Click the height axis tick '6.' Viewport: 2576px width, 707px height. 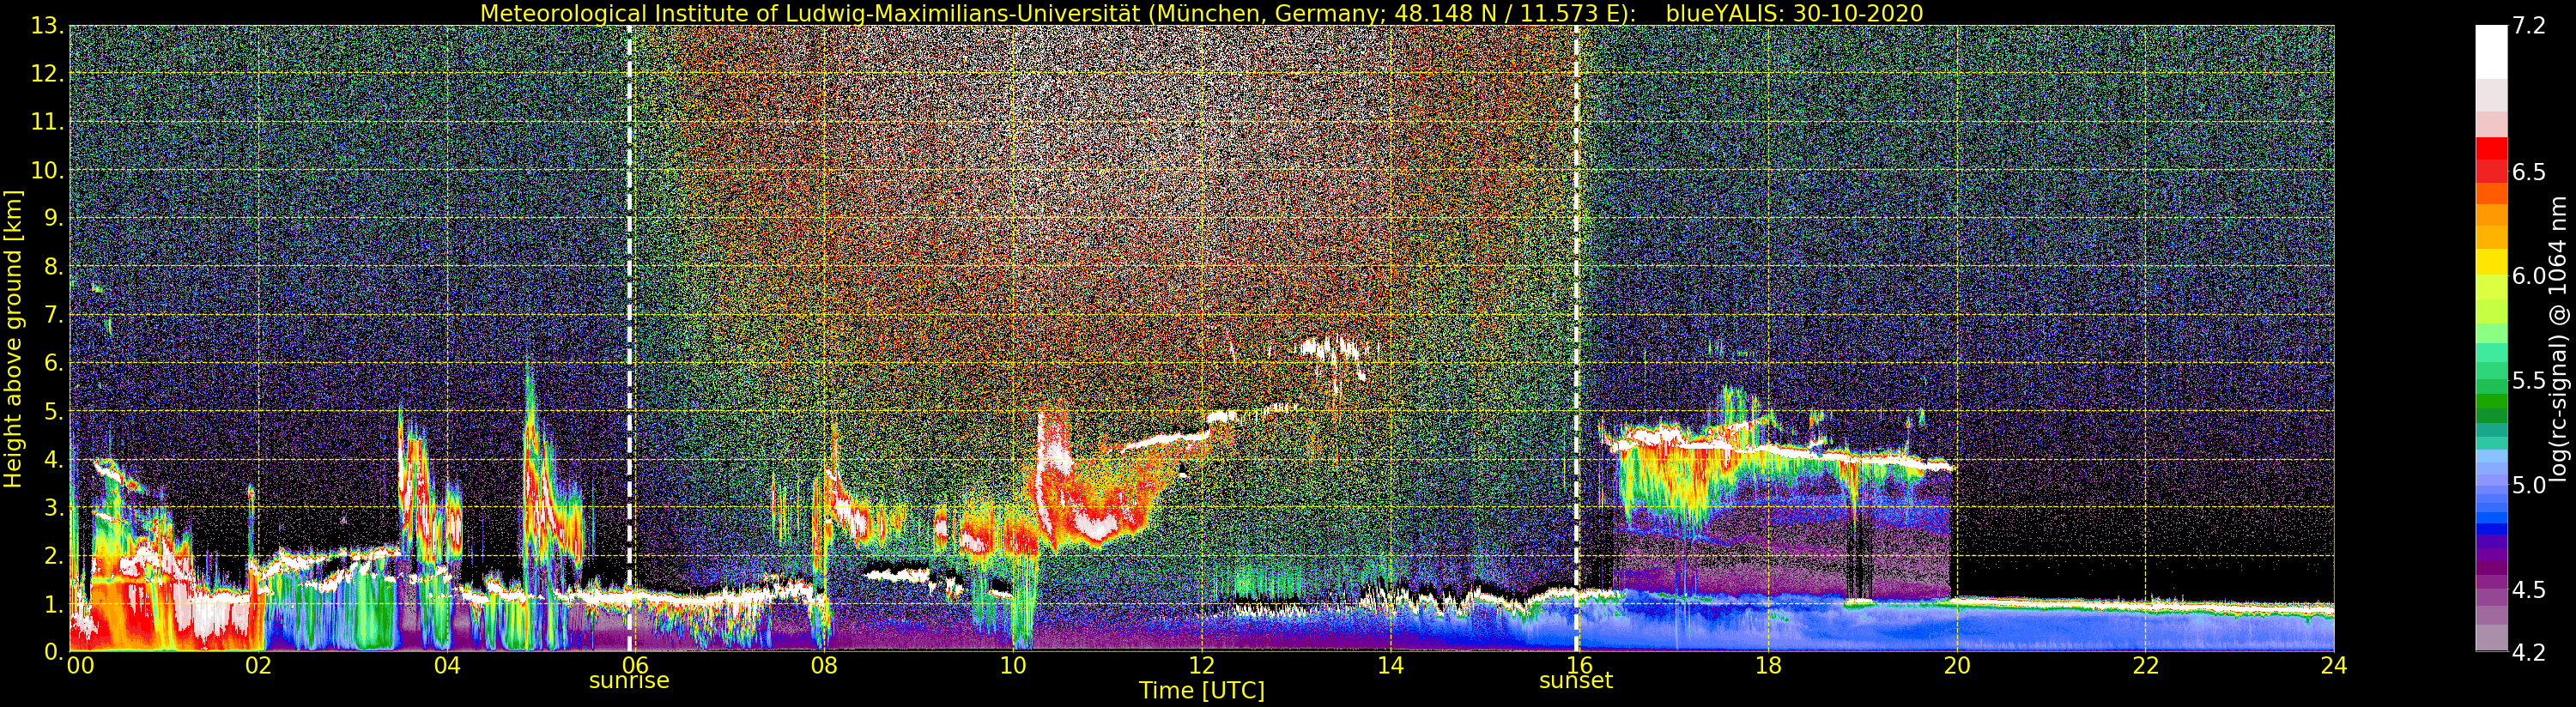54,363
